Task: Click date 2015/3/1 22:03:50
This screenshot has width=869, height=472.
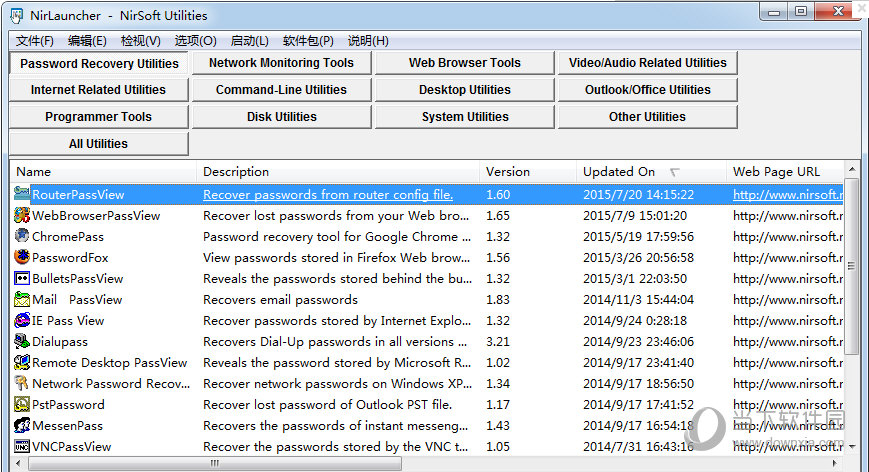Action: [x=635, y=279]
